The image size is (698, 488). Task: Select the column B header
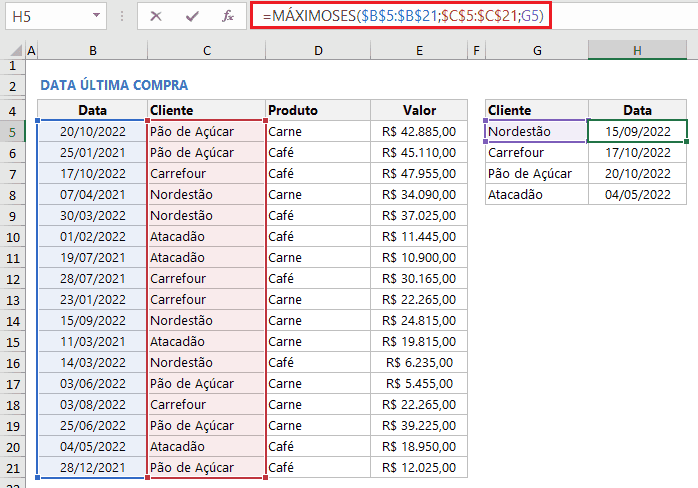(x=92, y=51)
